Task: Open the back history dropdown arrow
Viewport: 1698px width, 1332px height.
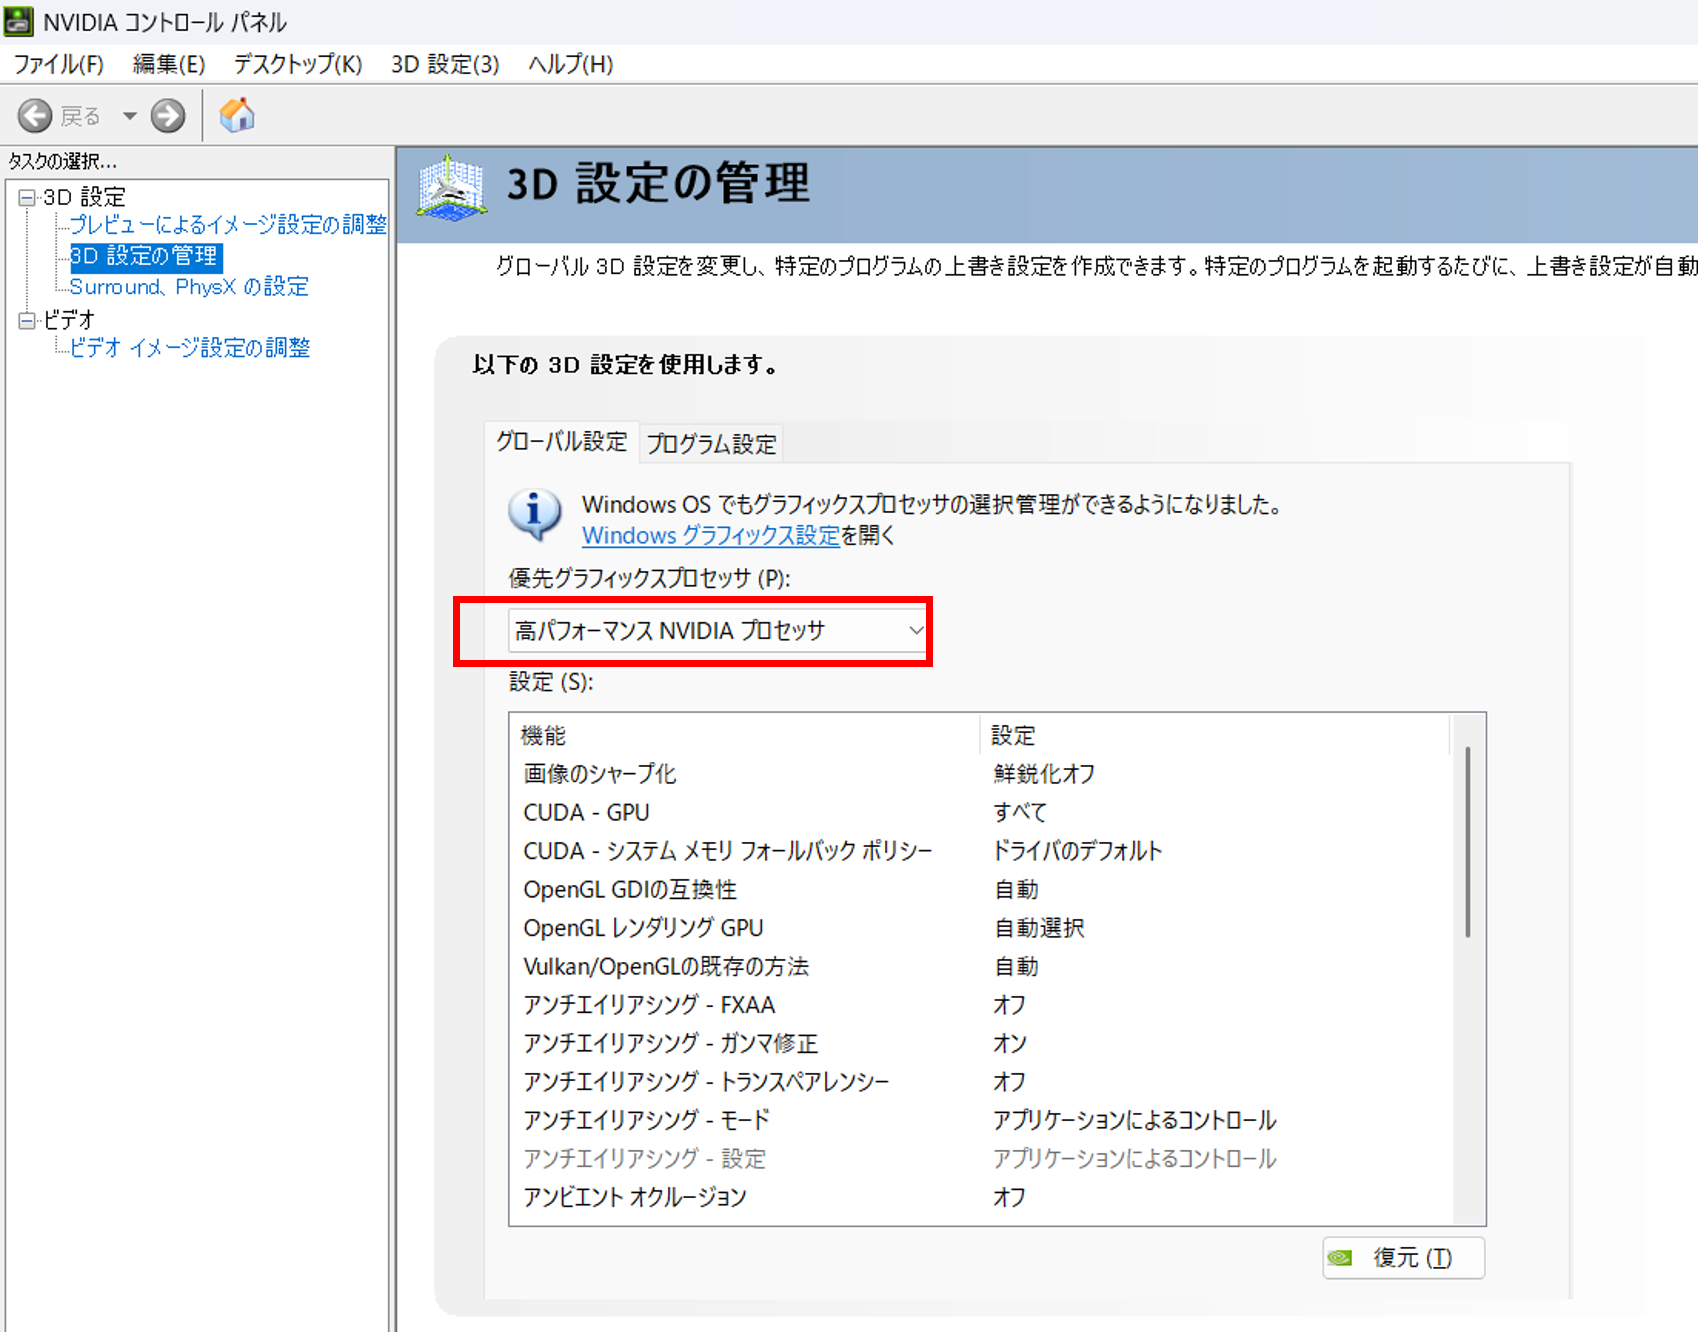Action: click(x=130, y=116)
